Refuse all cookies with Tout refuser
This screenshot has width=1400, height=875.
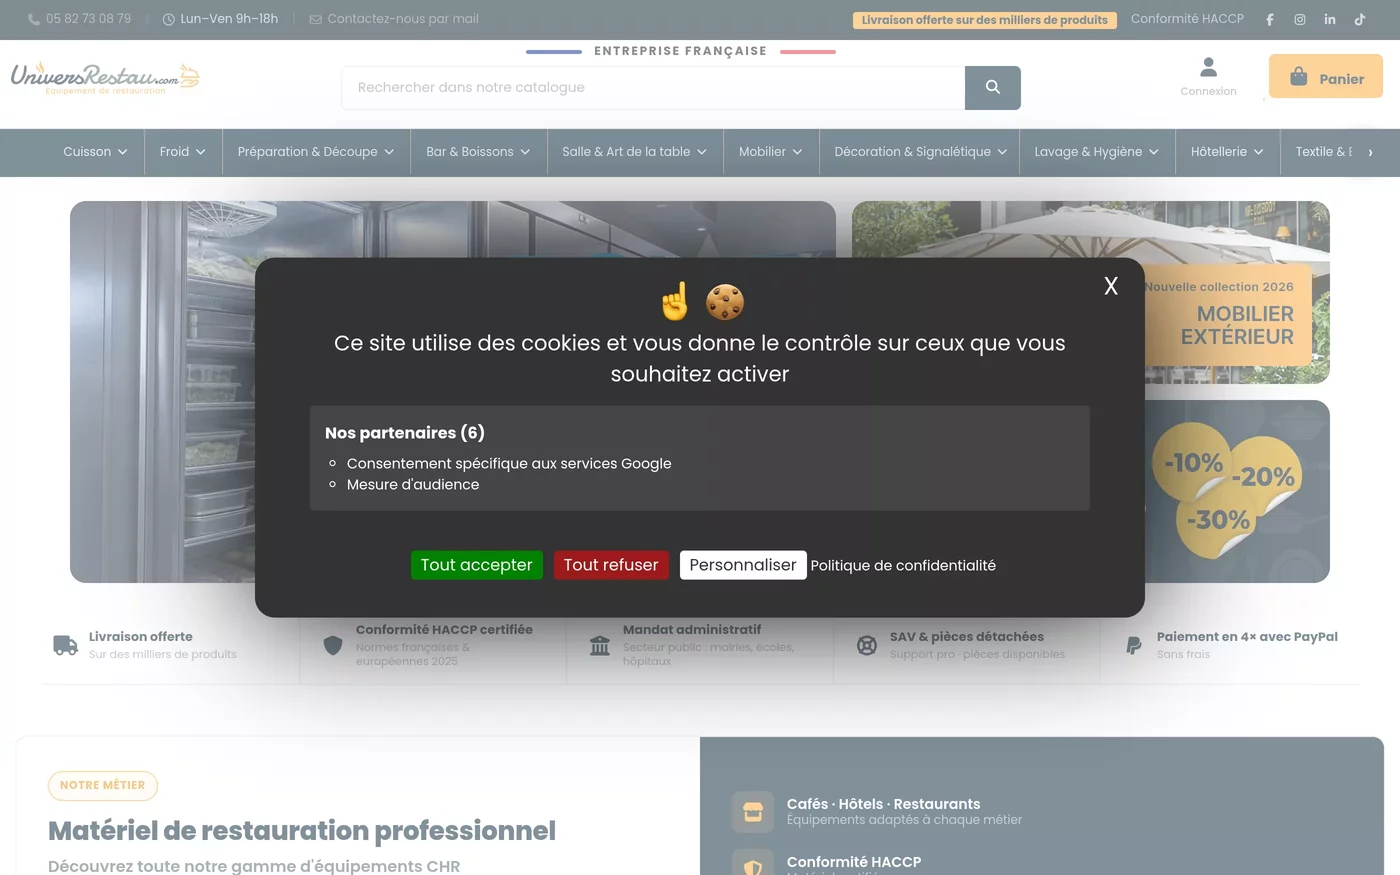coord(611,565)
